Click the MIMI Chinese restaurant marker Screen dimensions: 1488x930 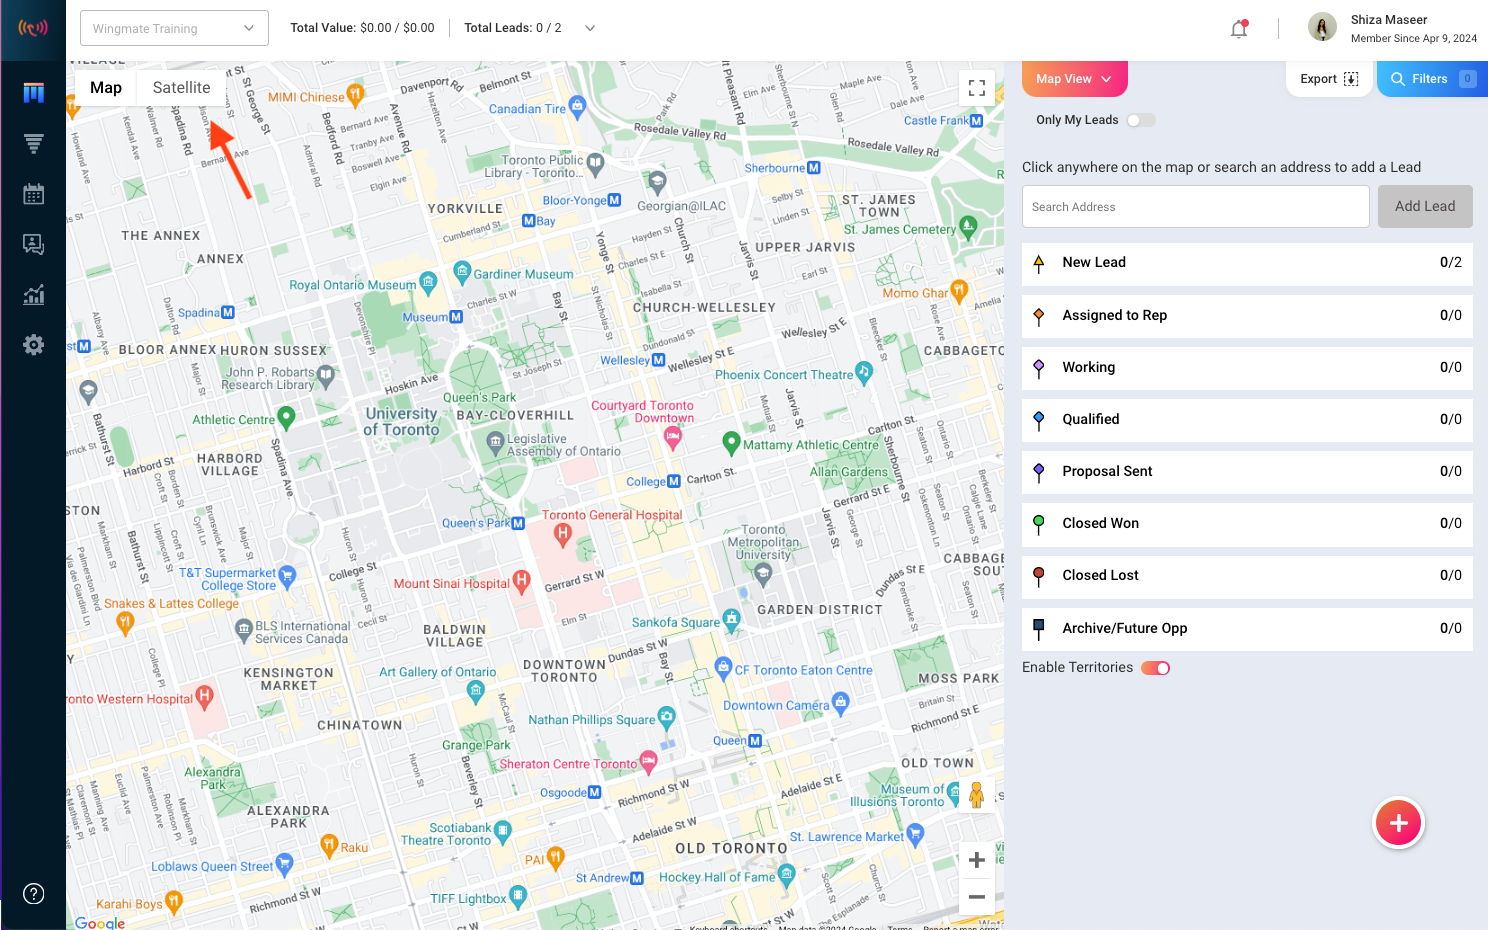click(x=354, y=95)
